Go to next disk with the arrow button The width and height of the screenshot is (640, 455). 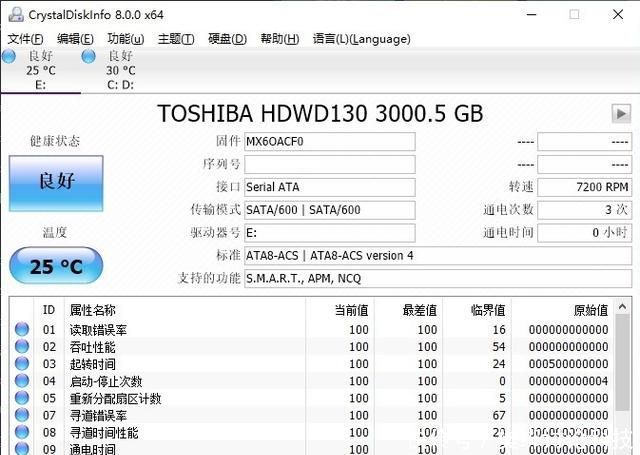coord(621,114)
